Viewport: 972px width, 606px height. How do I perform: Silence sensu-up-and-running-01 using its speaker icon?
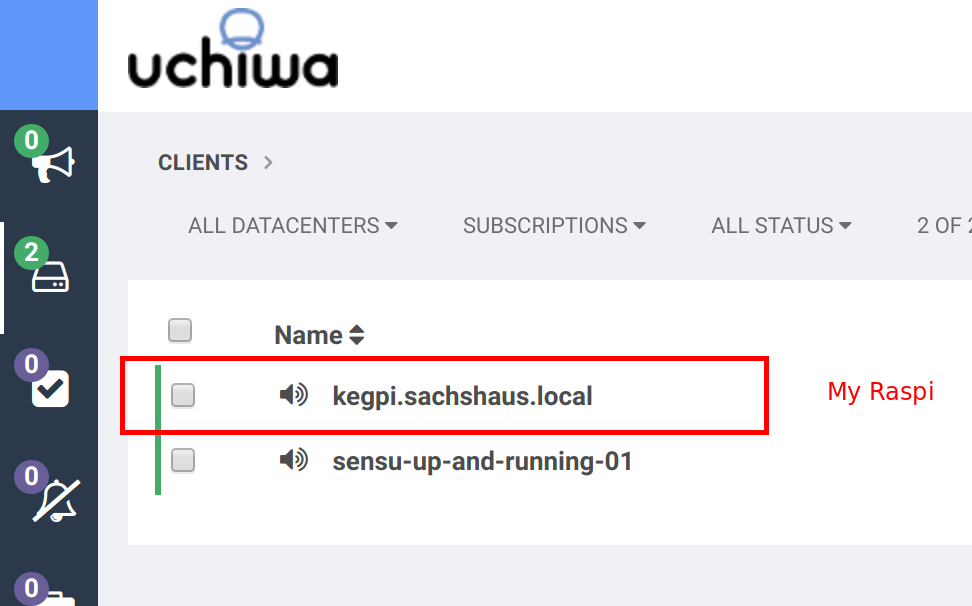point(294,461)
